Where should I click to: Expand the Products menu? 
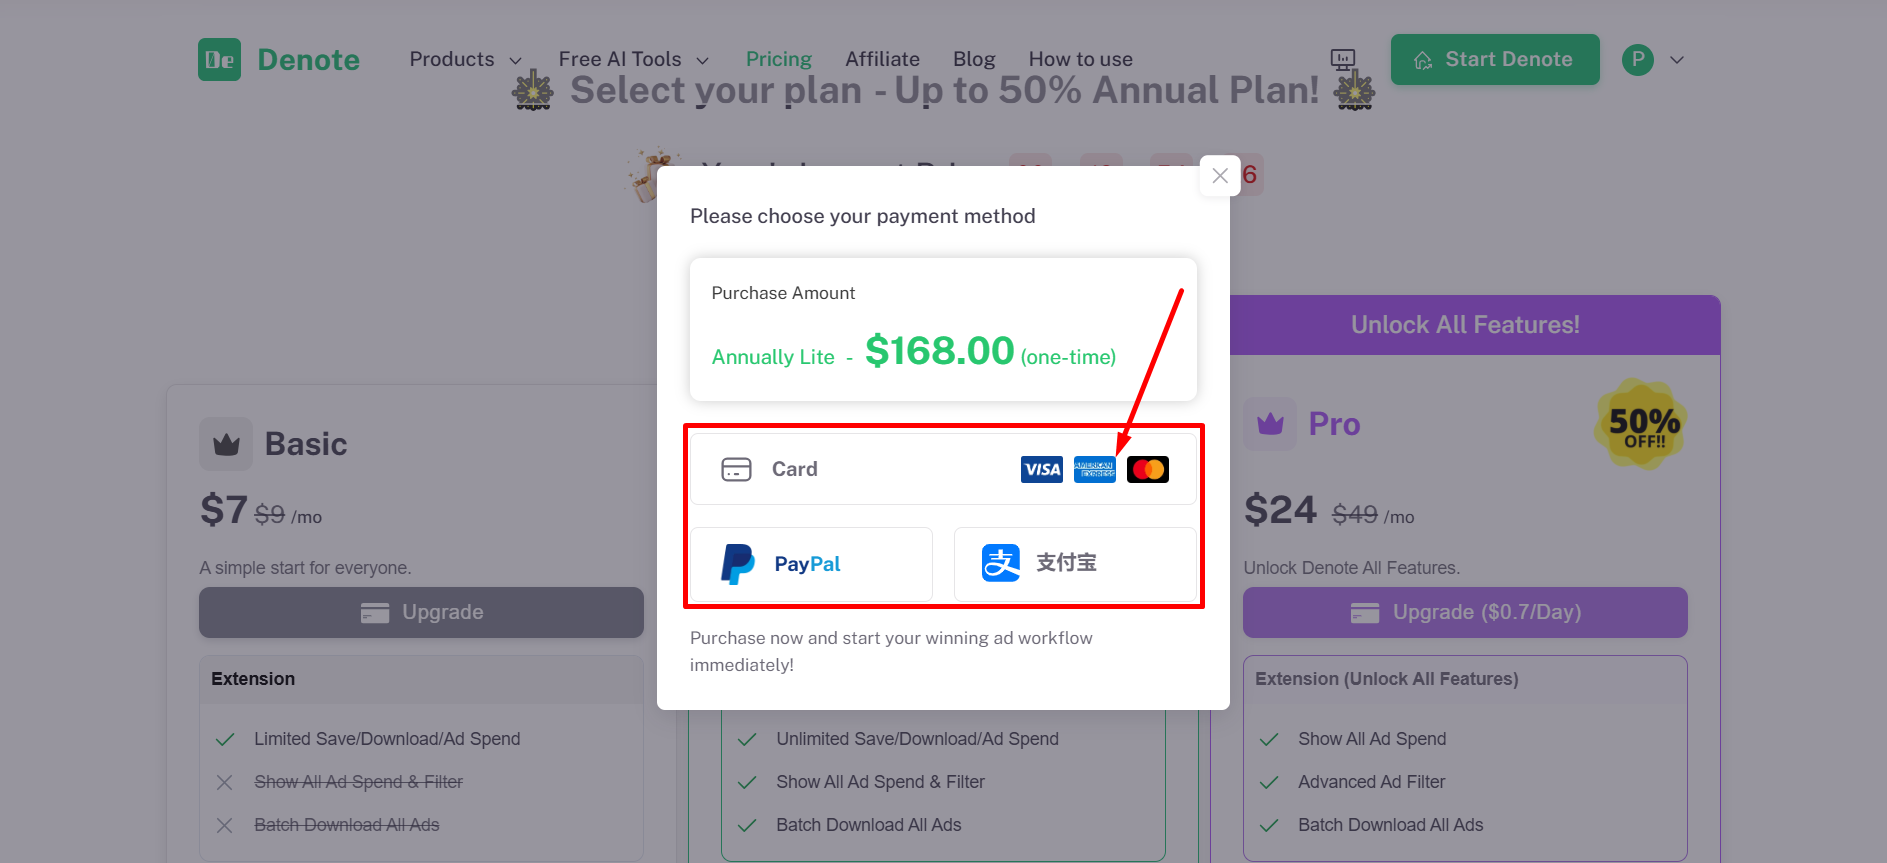click(x=465, y=60)
